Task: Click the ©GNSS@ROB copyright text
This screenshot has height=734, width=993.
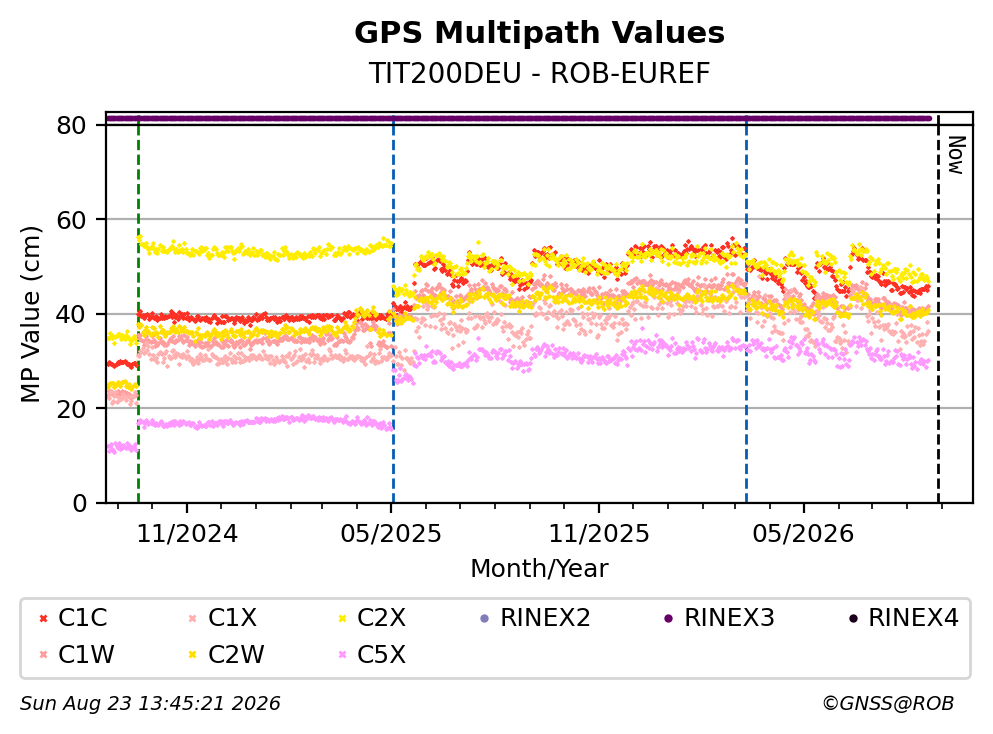Action: [x=888, y=703]
